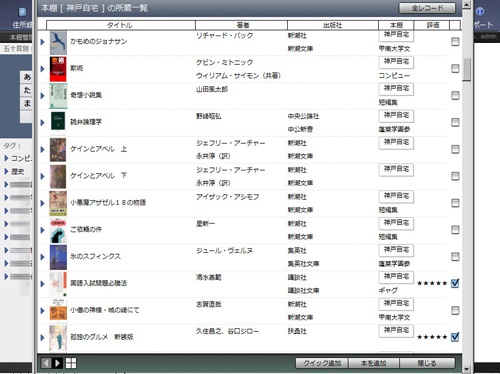Go to the next page of records
The width and height of the screenshot is (500, 374).
point(57,363)
